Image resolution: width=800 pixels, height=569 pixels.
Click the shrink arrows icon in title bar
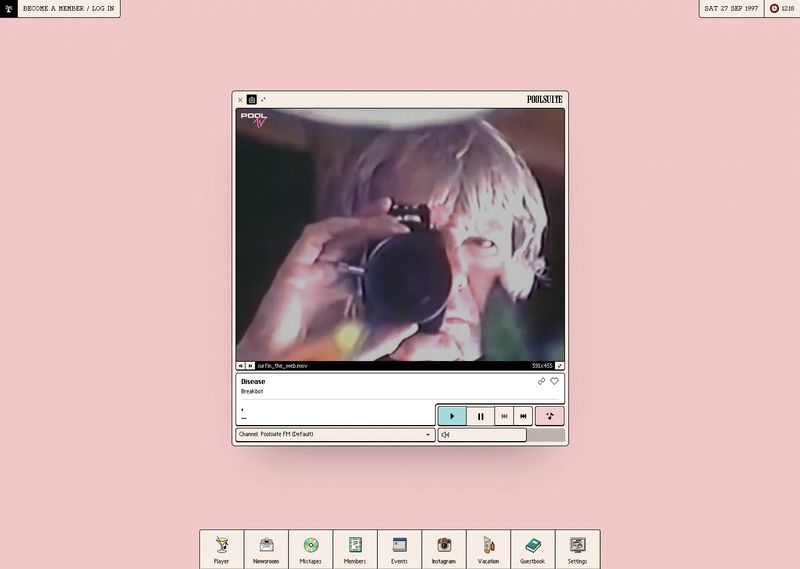pyautogui.click(x=263, y=100)
